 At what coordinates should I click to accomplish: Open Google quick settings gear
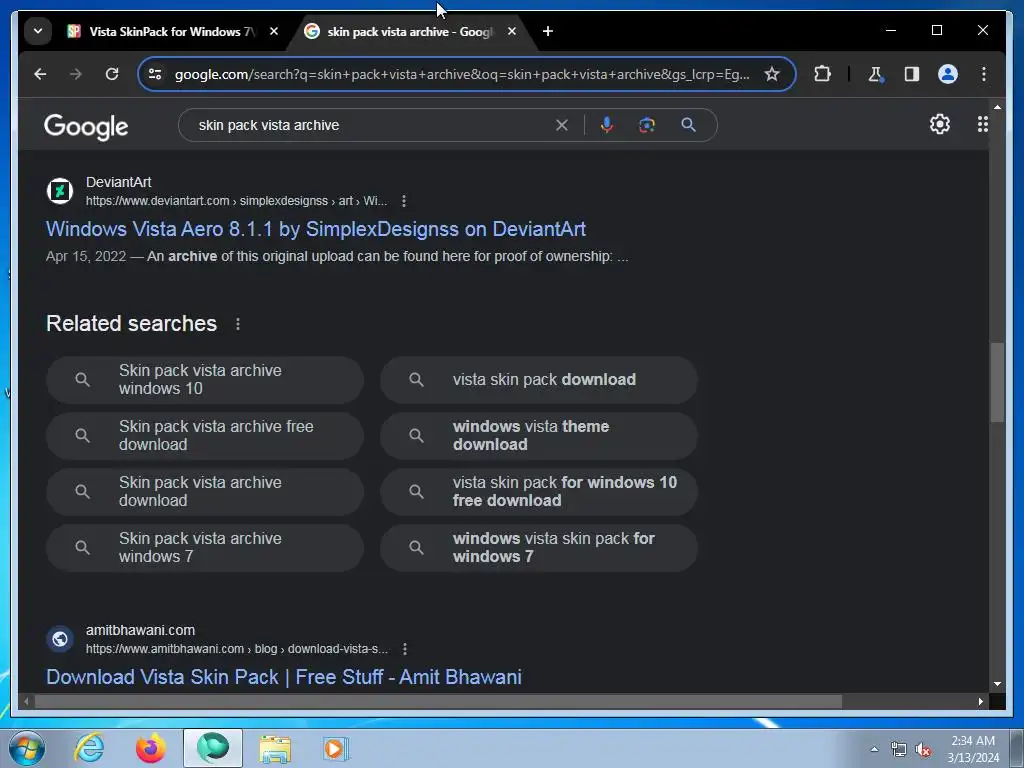940,124
